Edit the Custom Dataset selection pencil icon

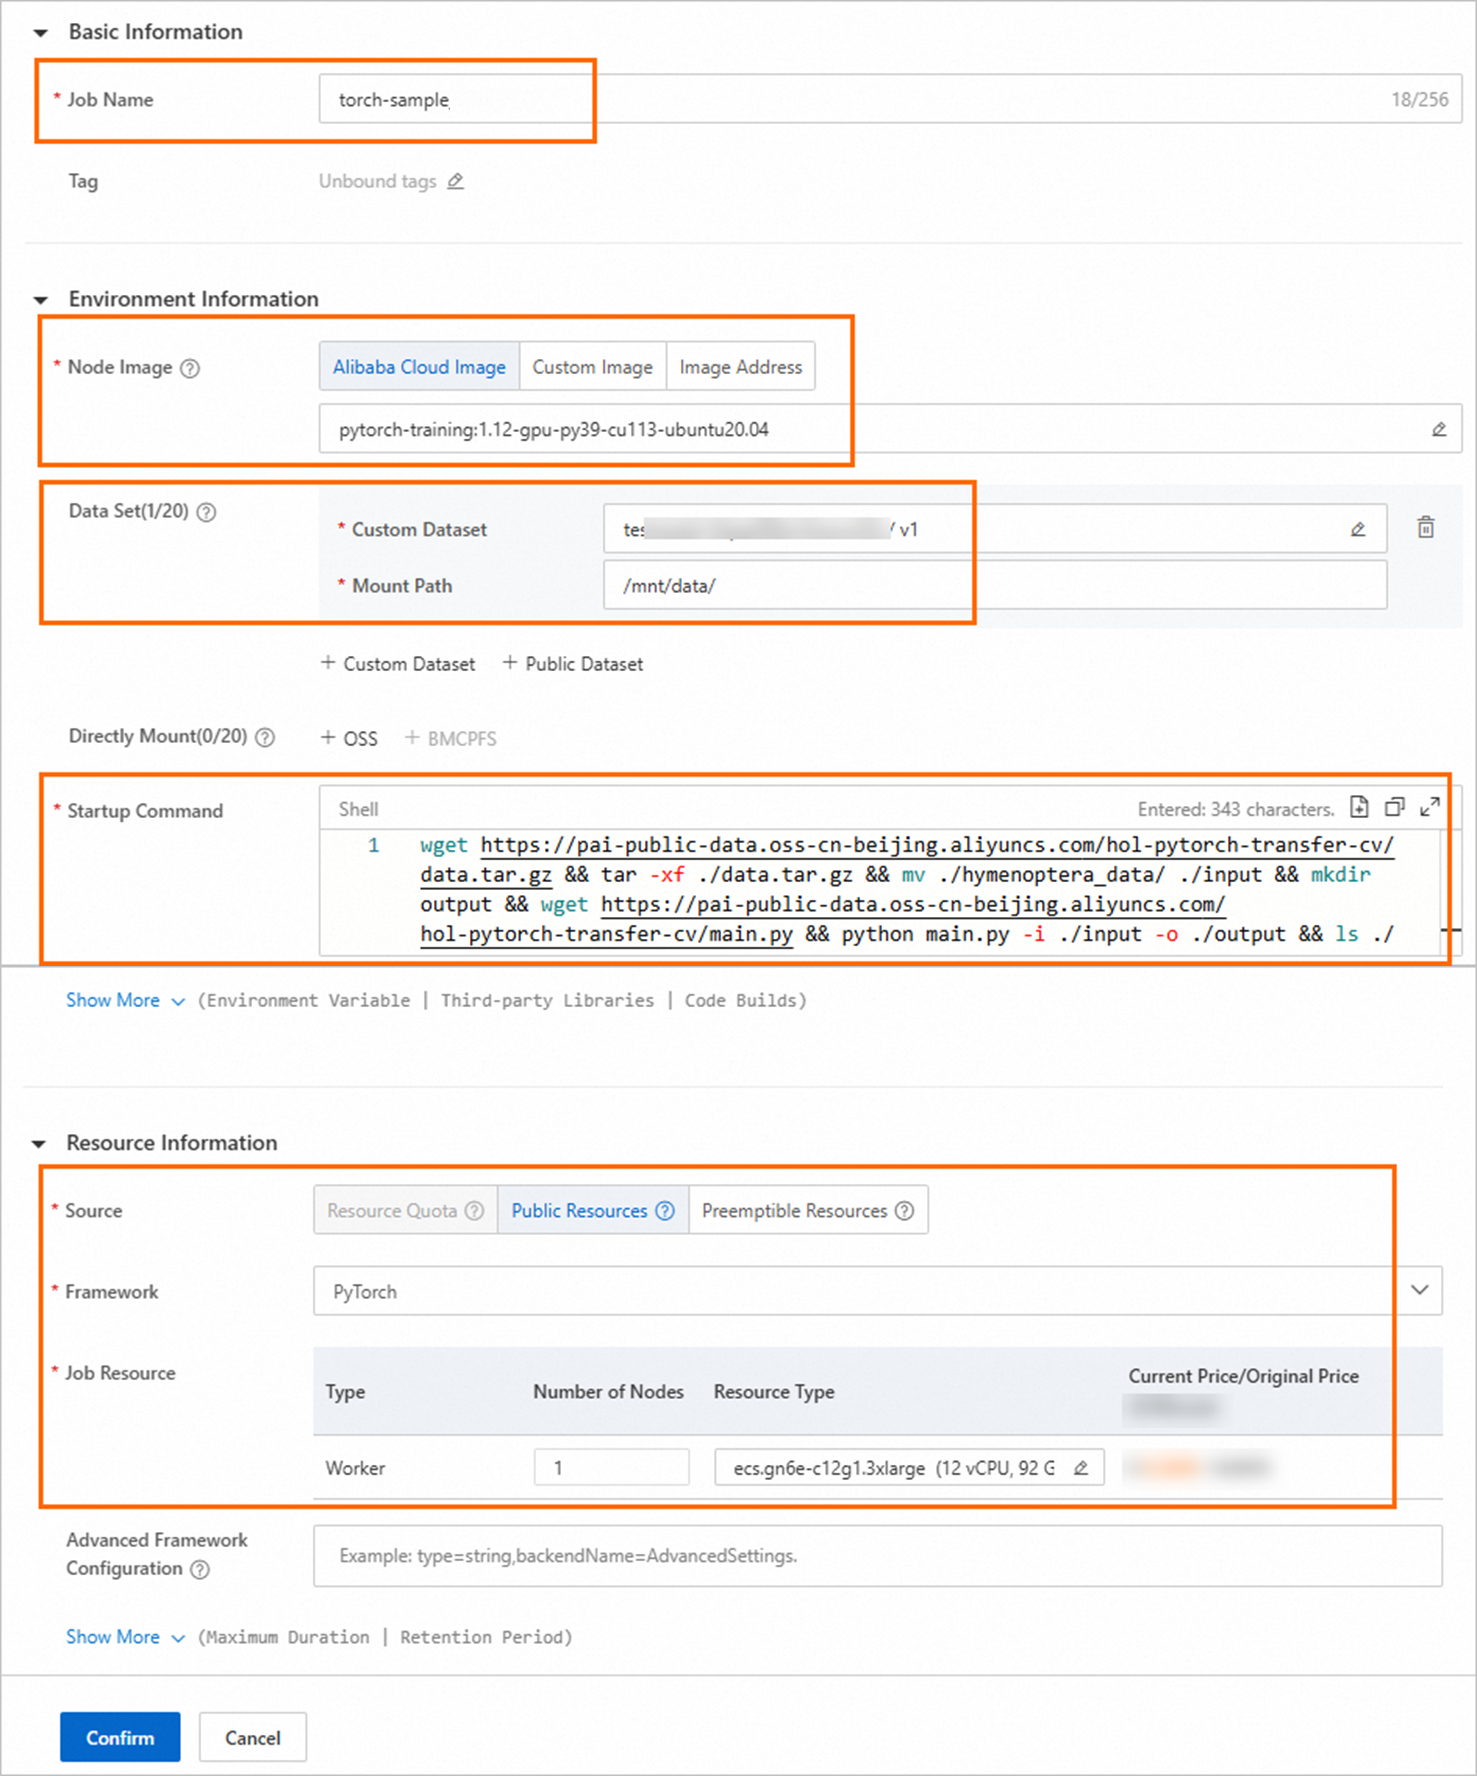click(x=1357, y=529)
